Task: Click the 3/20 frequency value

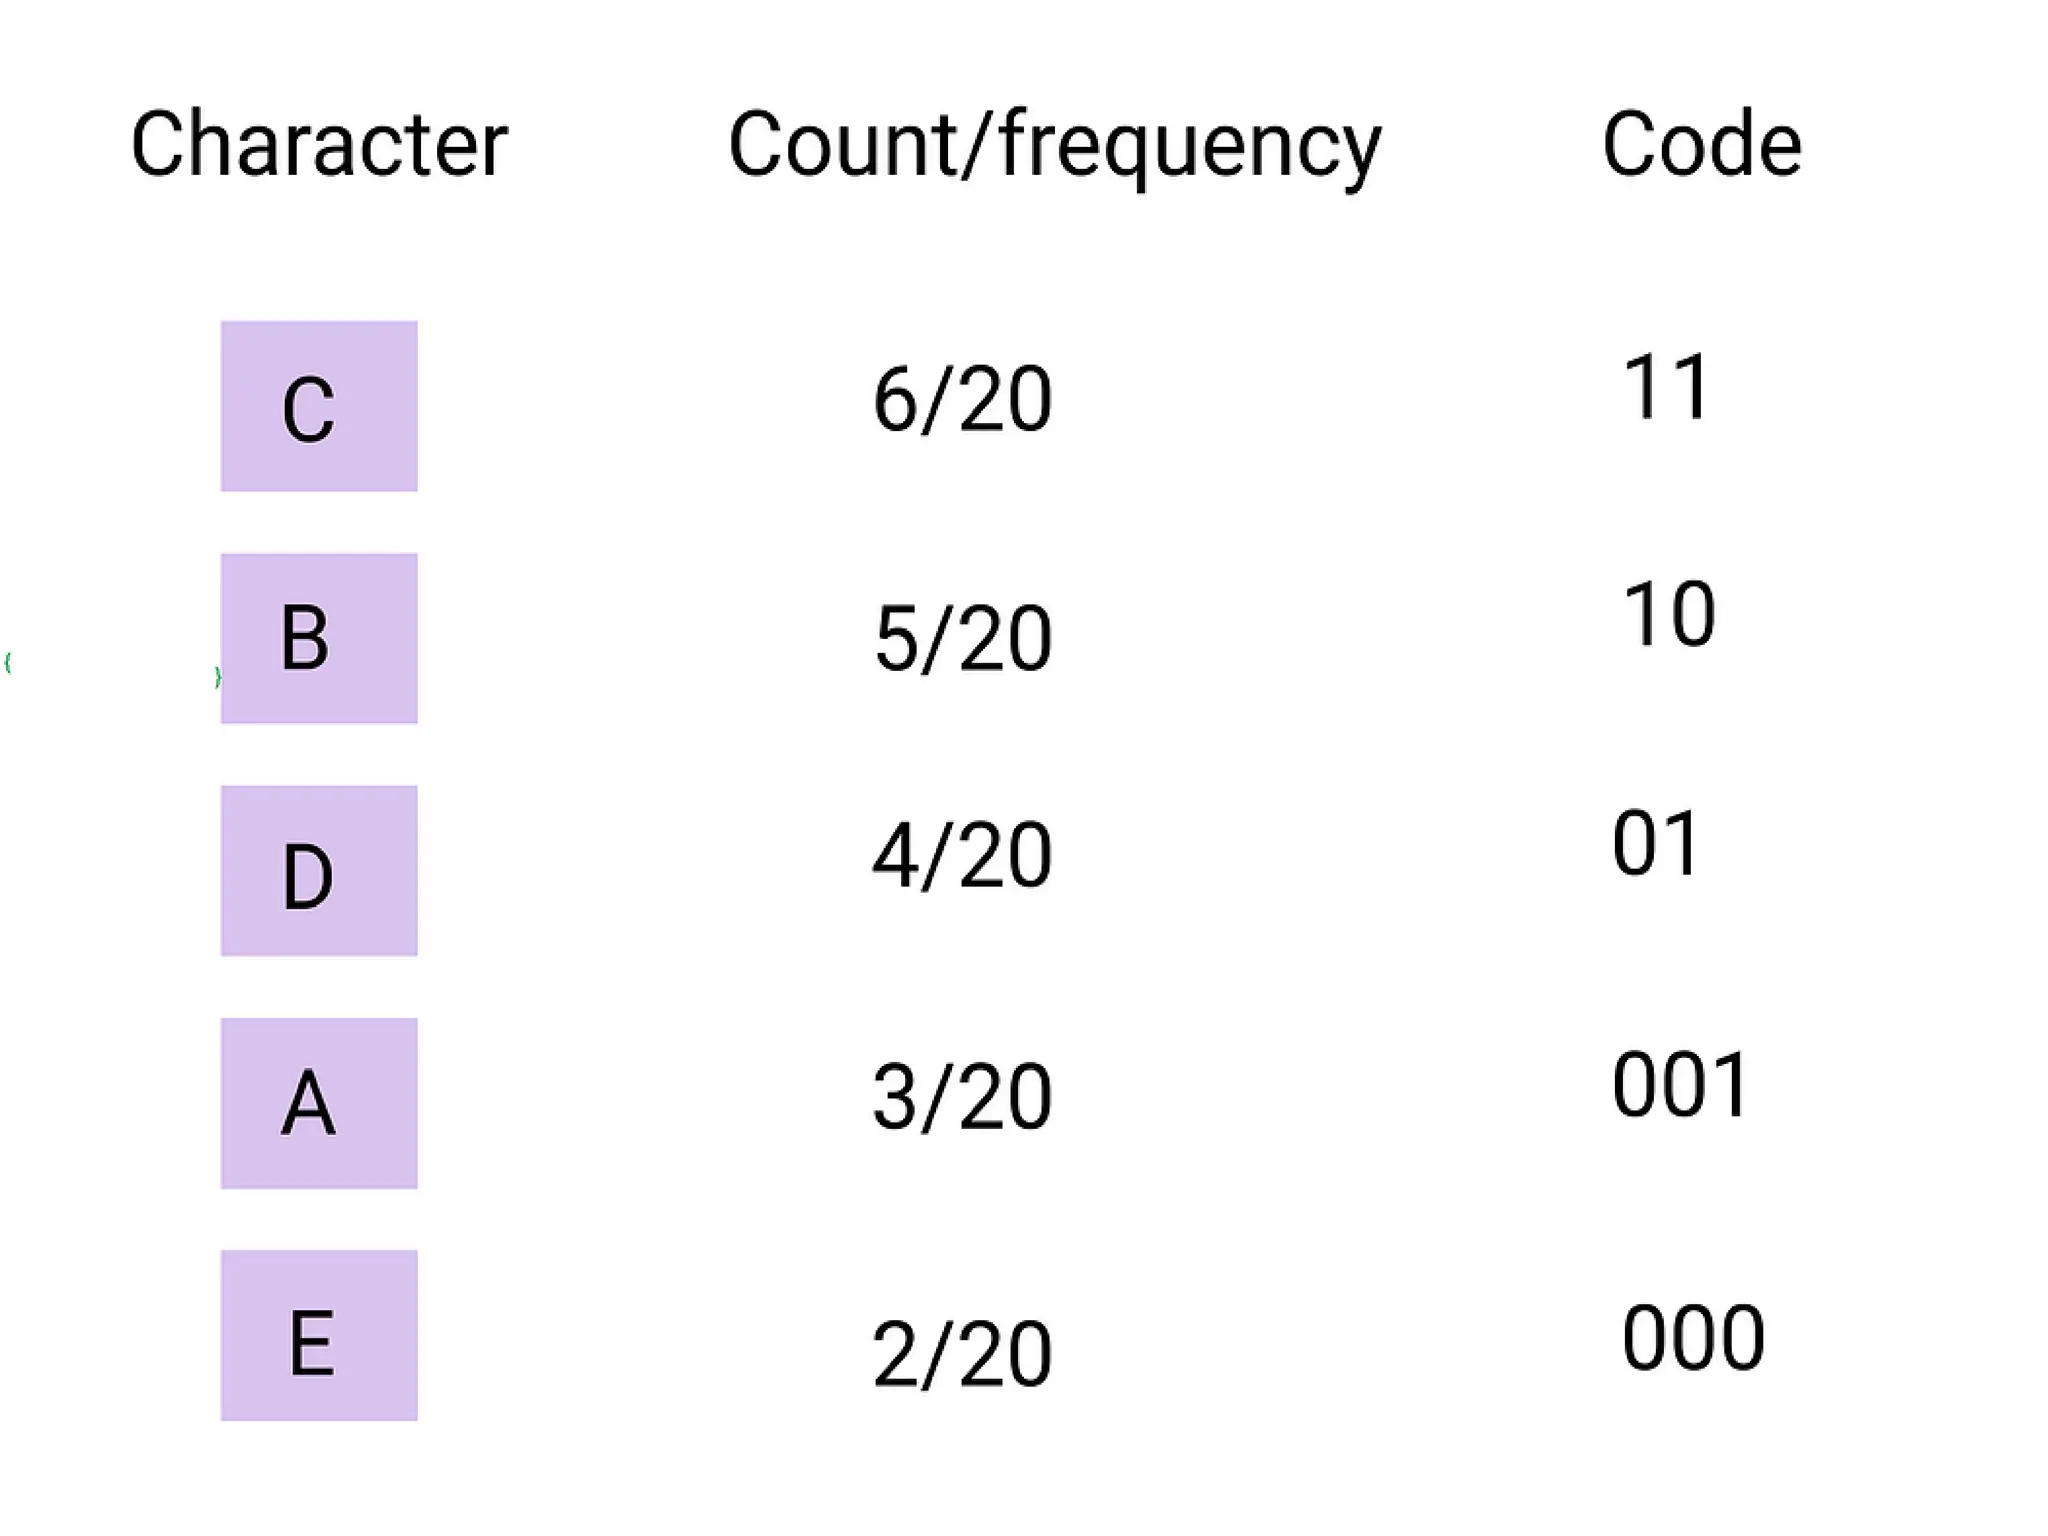Action: pyautogui.click(x=962, y=1098)
